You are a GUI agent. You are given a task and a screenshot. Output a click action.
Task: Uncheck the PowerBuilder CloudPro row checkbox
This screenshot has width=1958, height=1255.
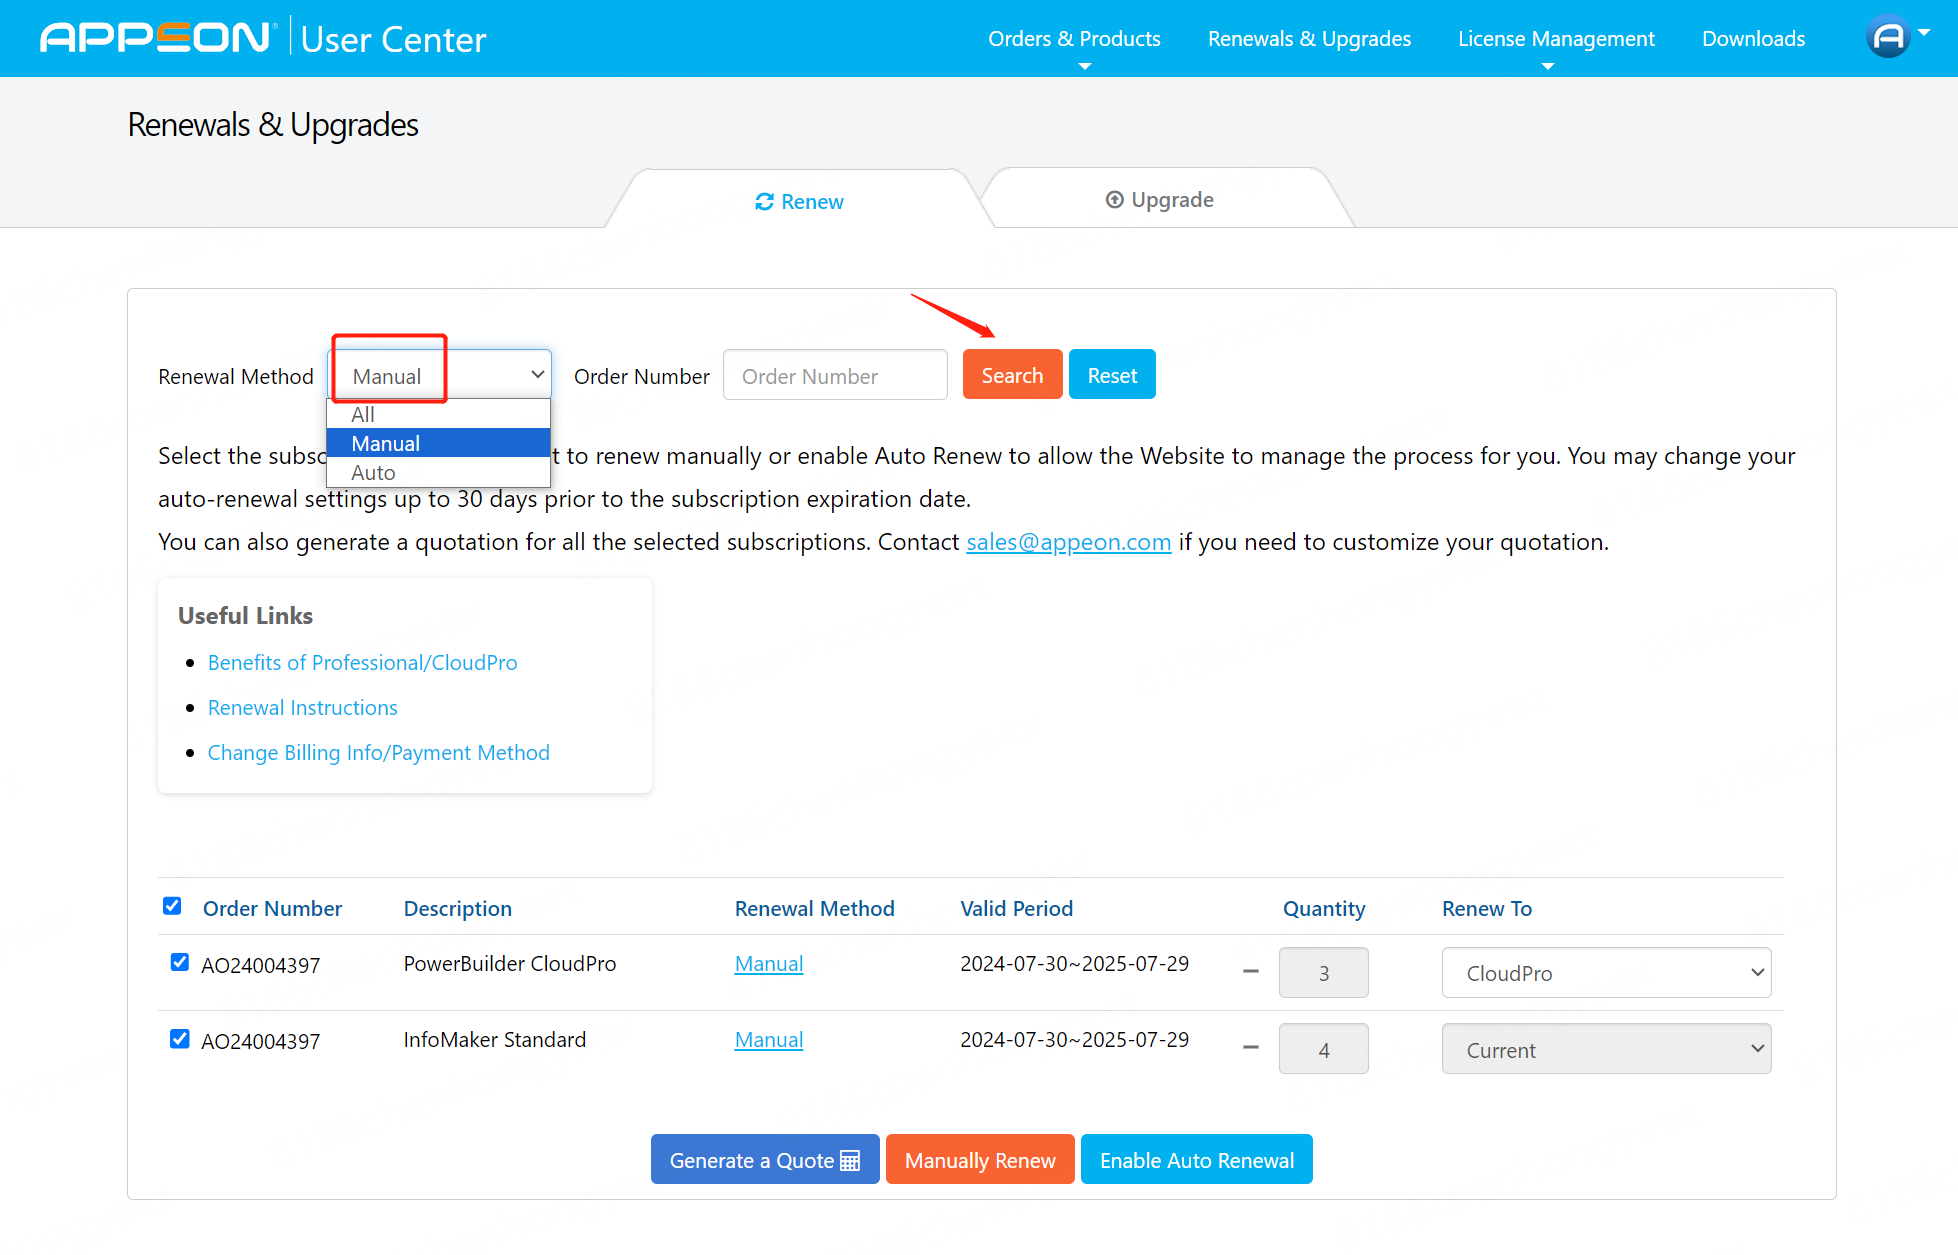coord(180,962)
